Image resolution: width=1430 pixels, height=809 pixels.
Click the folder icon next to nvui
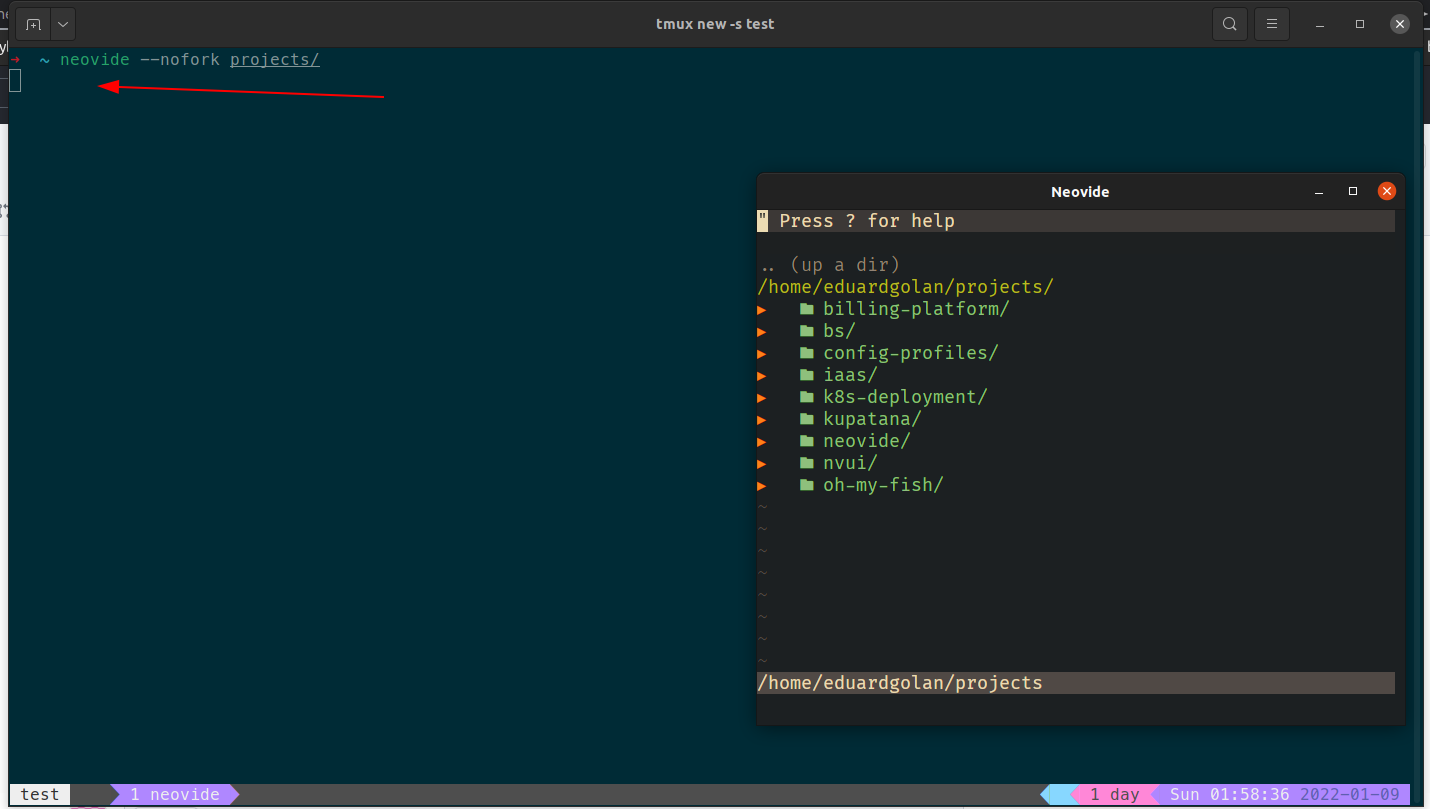806,462
